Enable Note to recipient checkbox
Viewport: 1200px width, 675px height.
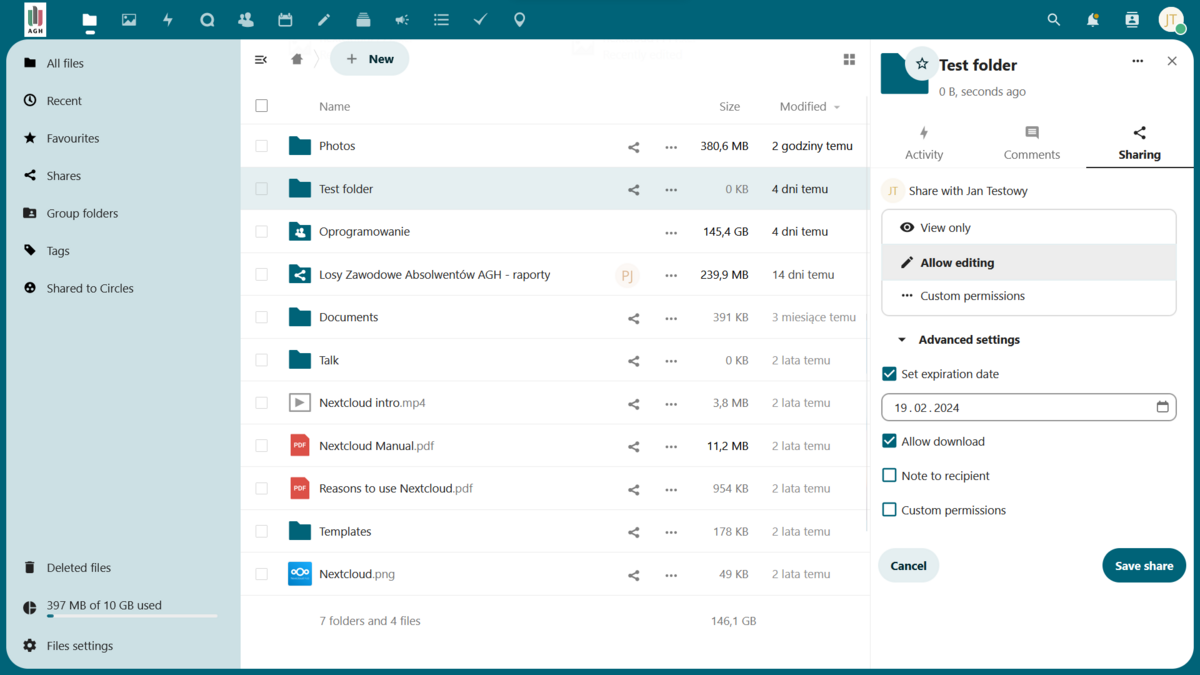pyautogui.click(x=889, y=476)
